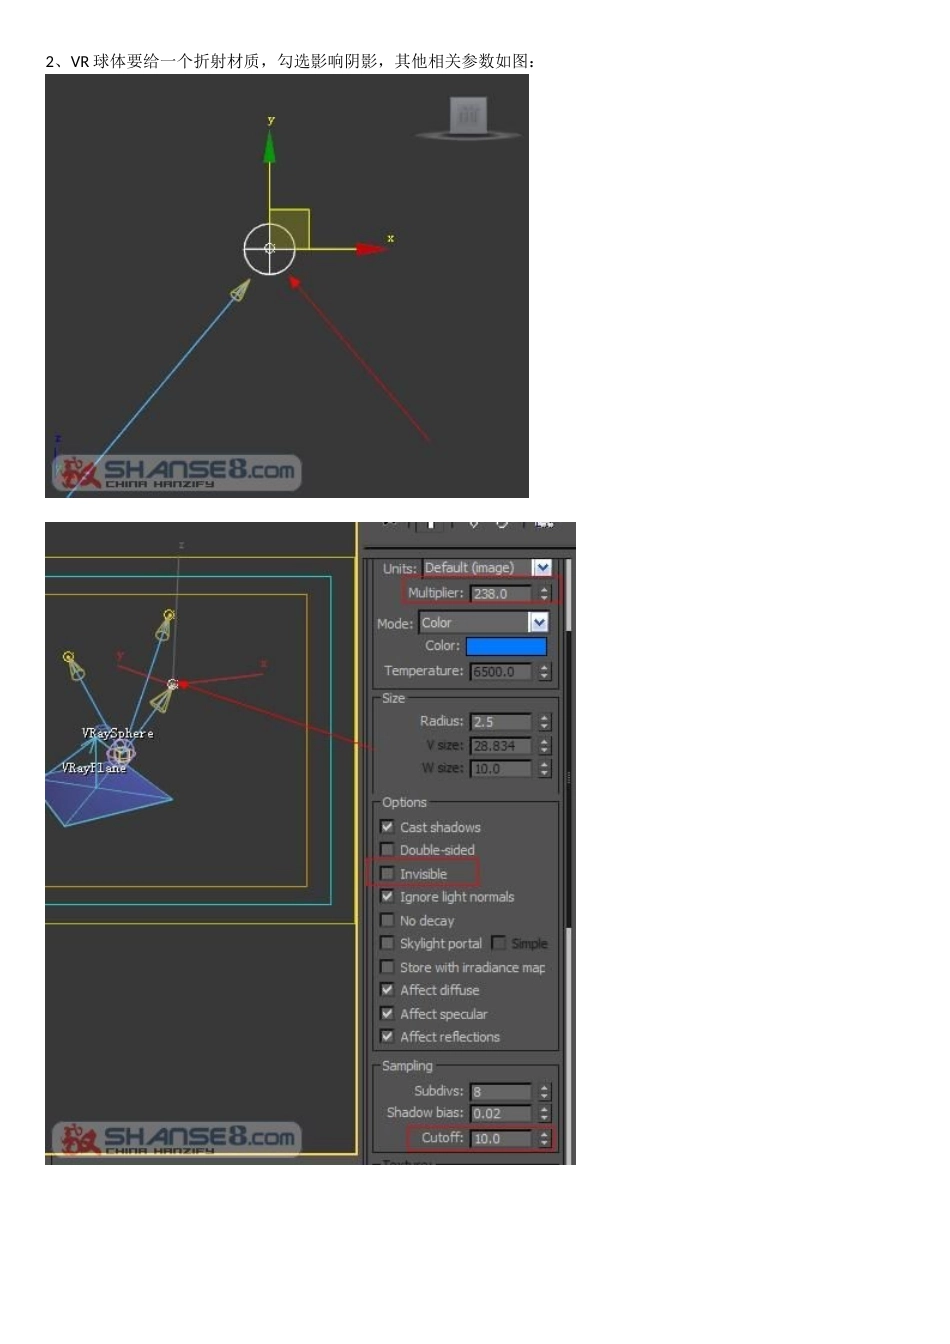The height and width of the screenshot is (1344, 950).
Task: Click the Shadow bias field 0.02
Action: tap(502, 1113)
